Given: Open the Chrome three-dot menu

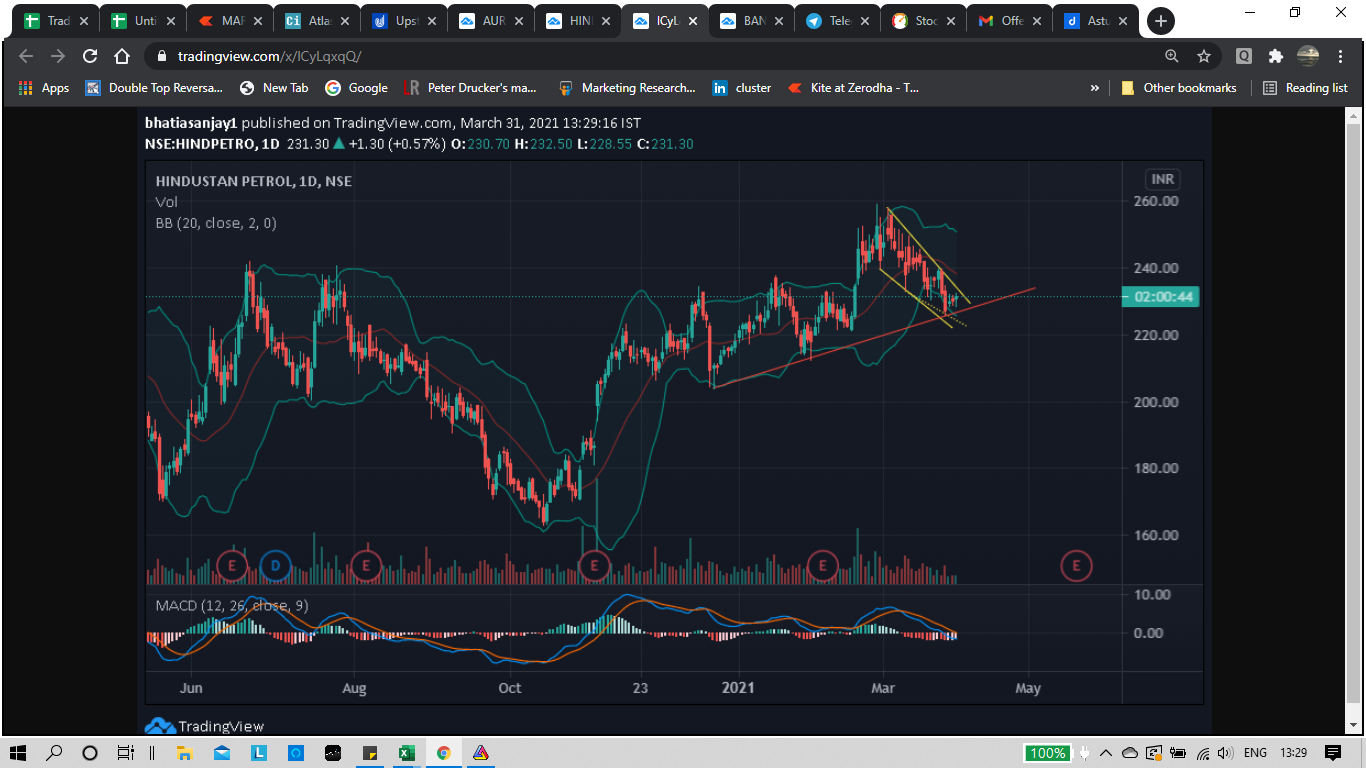Looking at the screenshot, I should pyautogui.click(x=1340, y=56).
